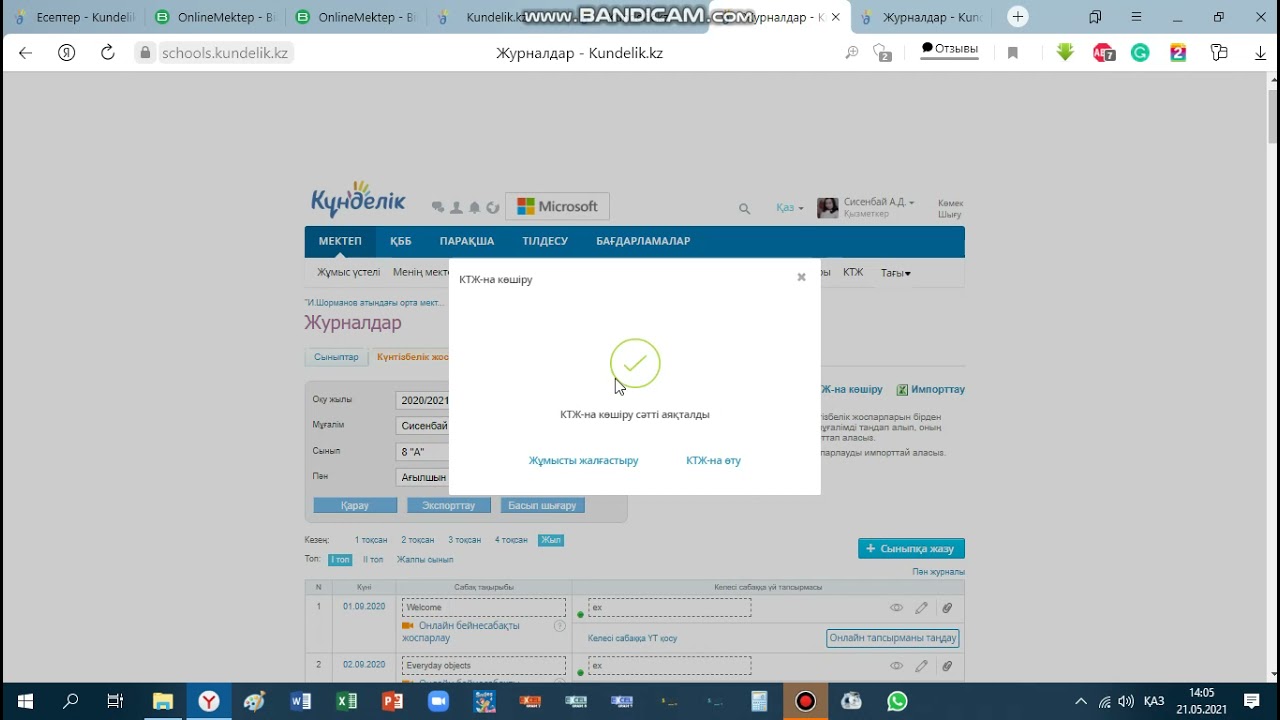Open the Пән журналы link

click(x=938, y=572)
